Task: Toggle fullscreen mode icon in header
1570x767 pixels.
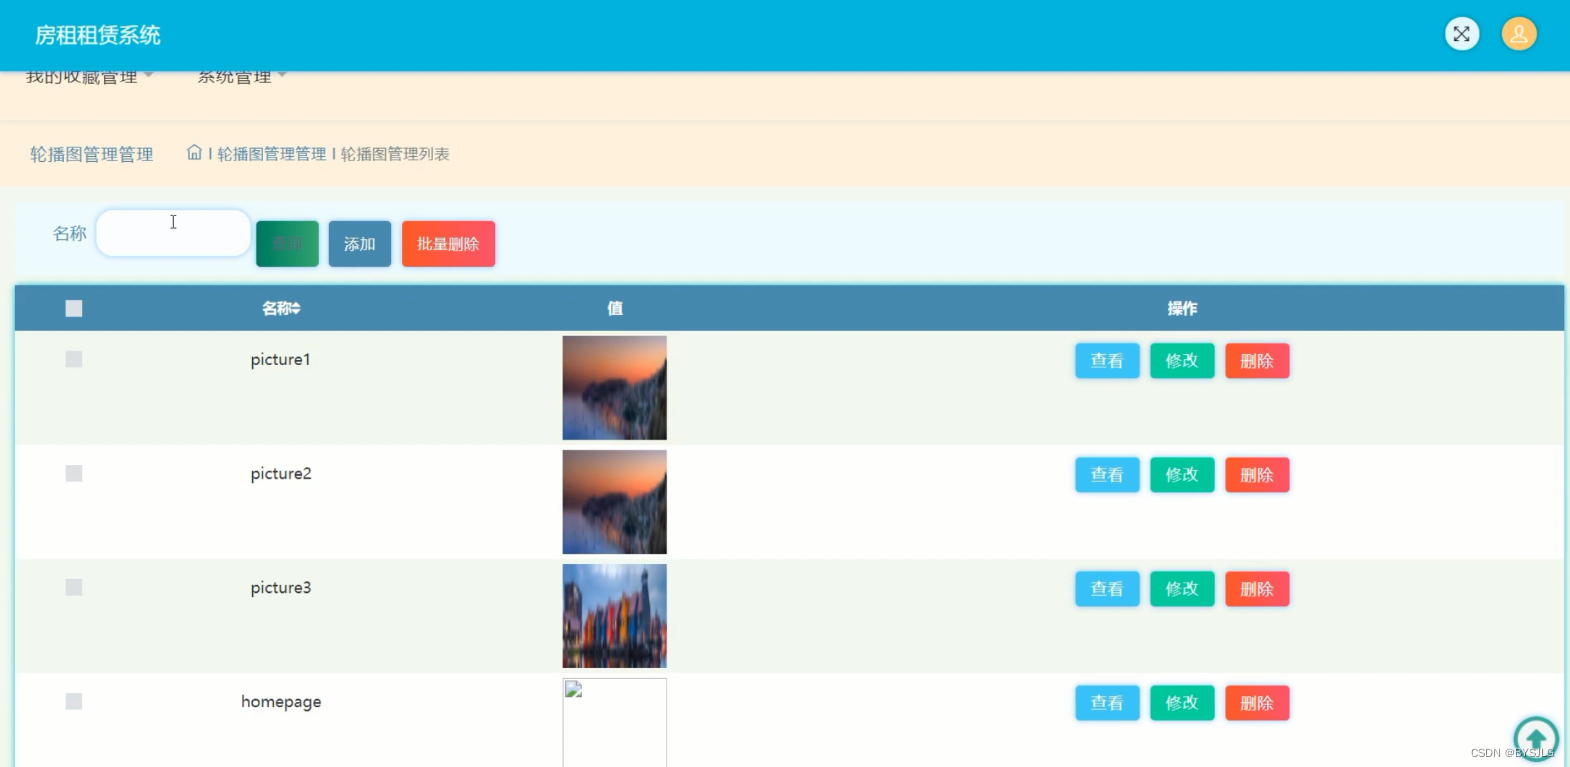Action: tap(1461, 34)
